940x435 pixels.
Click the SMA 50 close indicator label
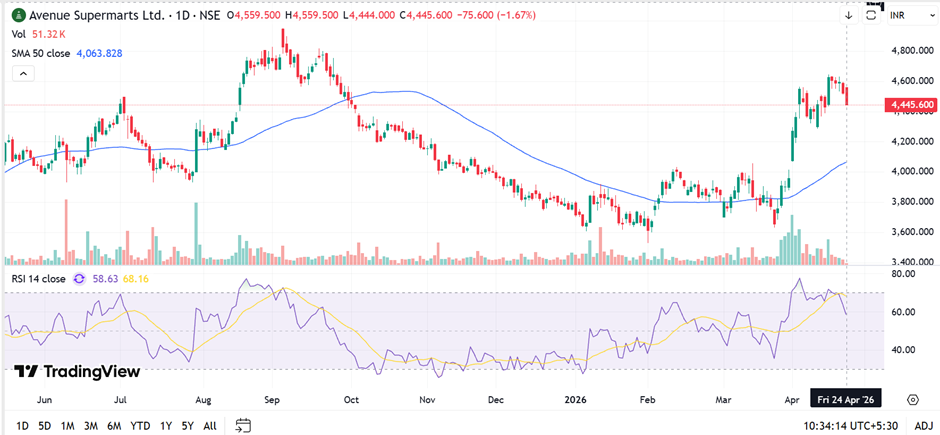pyautogui.click(x=42, y=52)
